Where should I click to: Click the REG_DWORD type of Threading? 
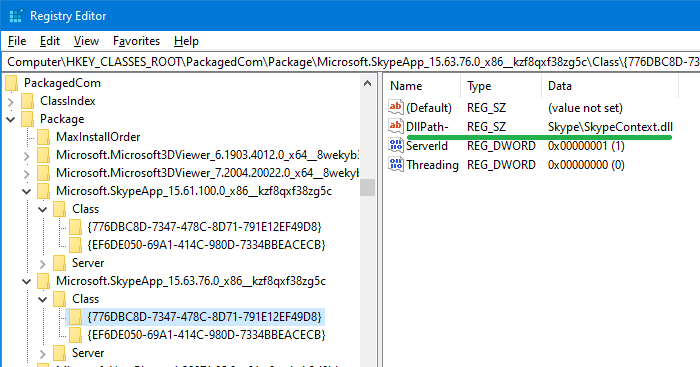pos(501,165)
